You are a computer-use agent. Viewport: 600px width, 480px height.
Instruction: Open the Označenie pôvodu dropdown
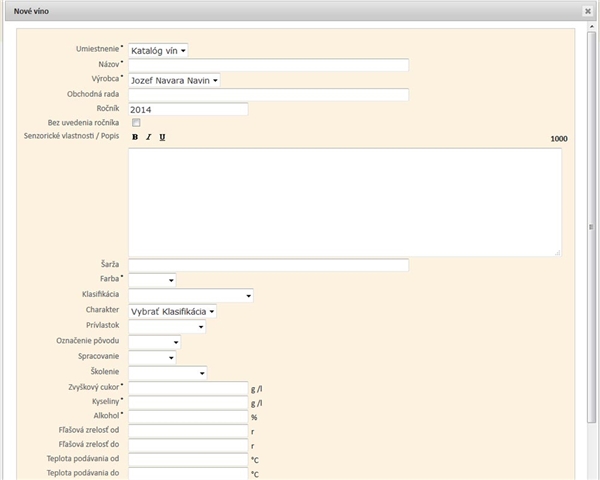click(x=154, y=342)
